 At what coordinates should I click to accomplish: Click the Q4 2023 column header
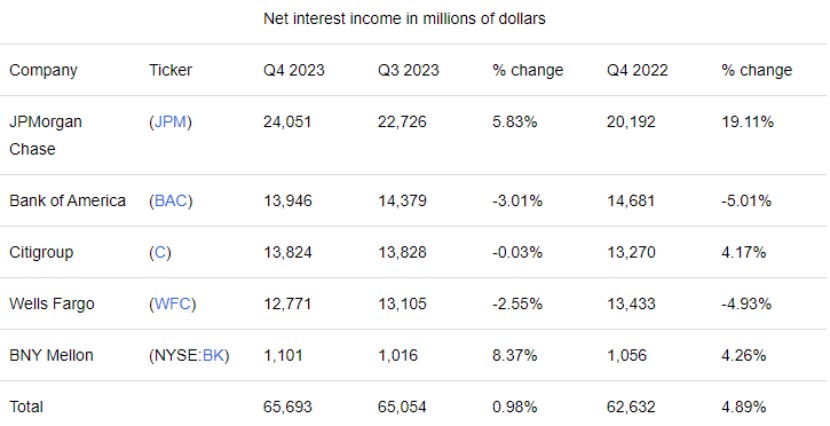(x=294, y=70)
